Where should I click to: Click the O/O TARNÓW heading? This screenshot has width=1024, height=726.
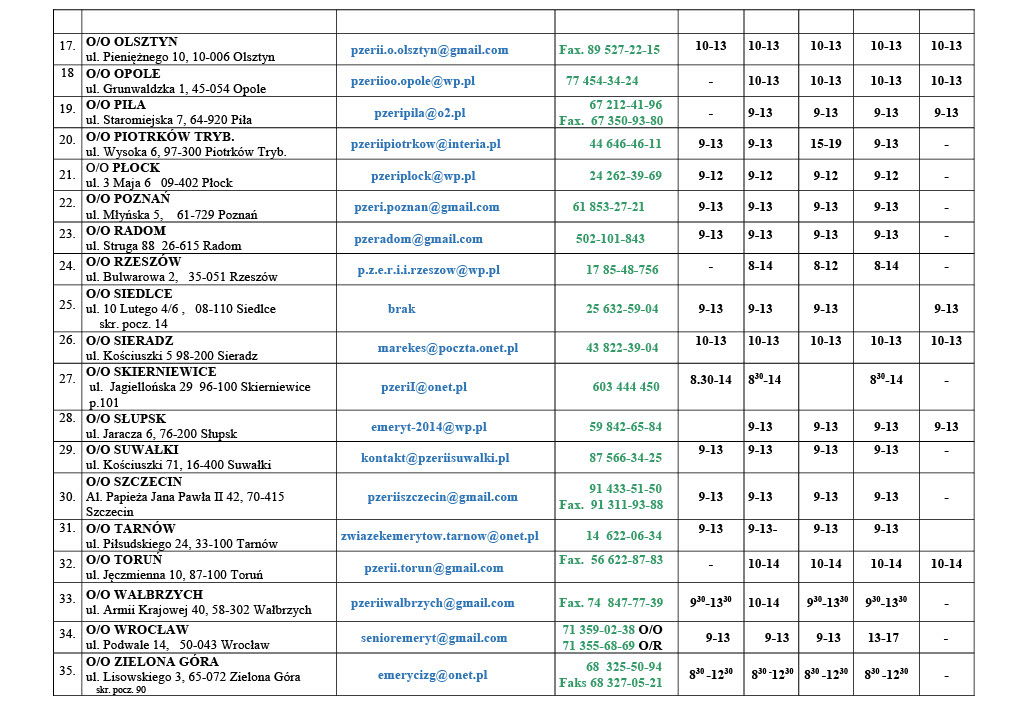131,529
